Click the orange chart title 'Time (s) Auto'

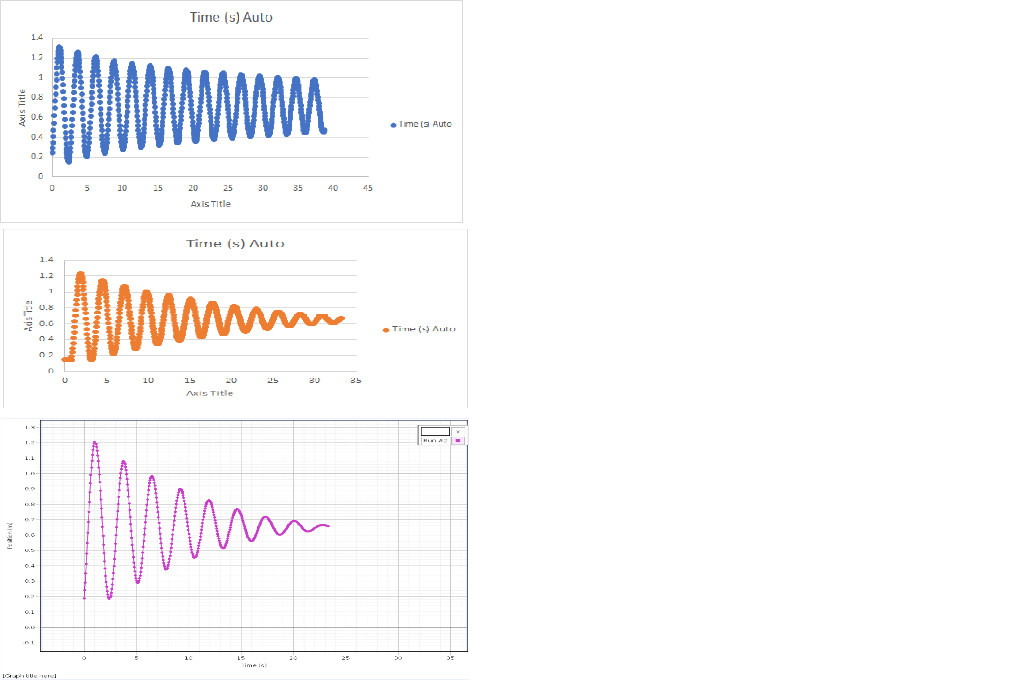click(235, 244)
